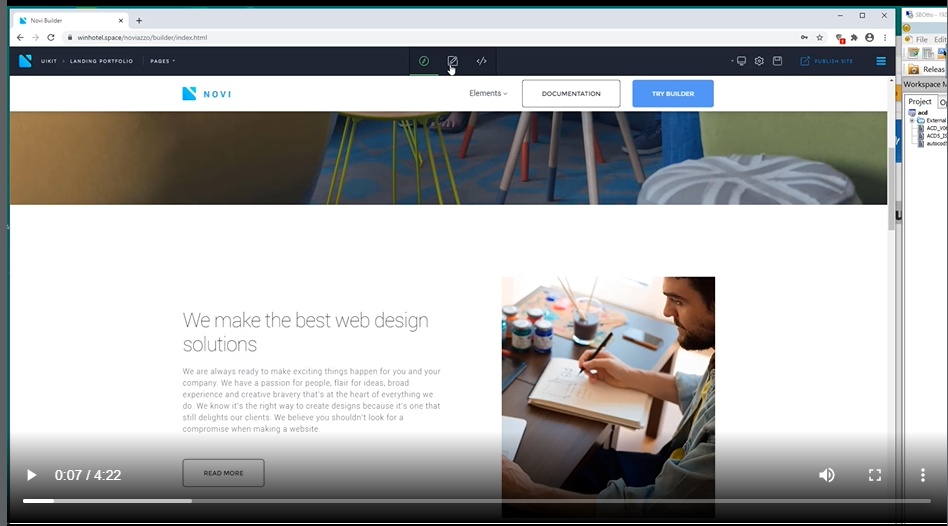Expand the device preview dropdown arrow
The image size is (948, 526).
click(x=732, y=61)
